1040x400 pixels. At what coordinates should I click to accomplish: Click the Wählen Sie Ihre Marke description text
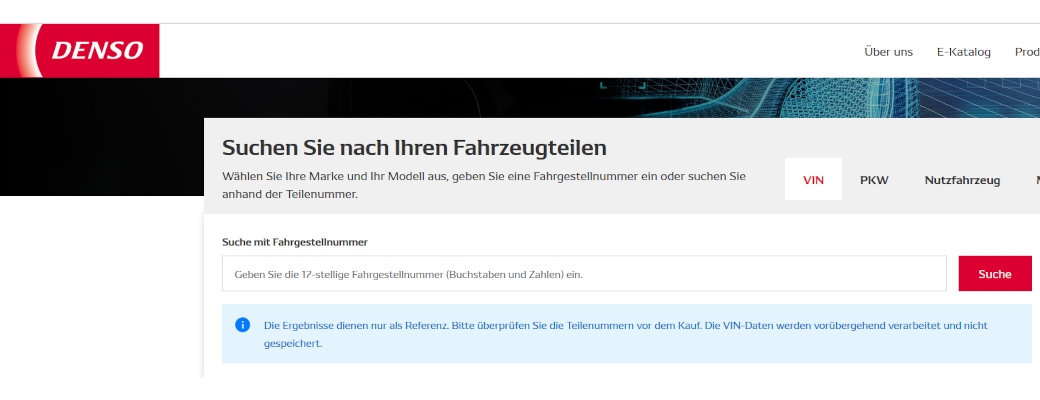click(x=483, y=185)
